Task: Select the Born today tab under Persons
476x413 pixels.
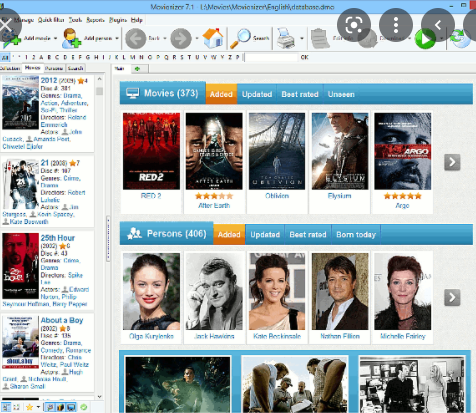Action: pyautogui.click(x=356, y=235)
